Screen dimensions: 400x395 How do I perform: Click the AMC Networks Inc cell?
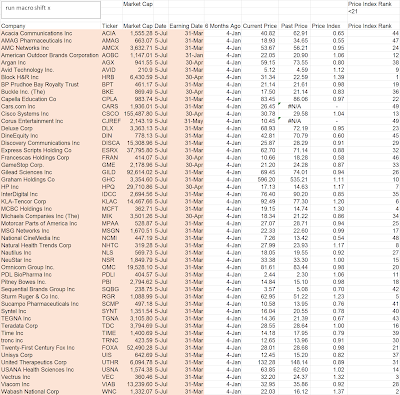pyautogui.click(x=51, y=48)
